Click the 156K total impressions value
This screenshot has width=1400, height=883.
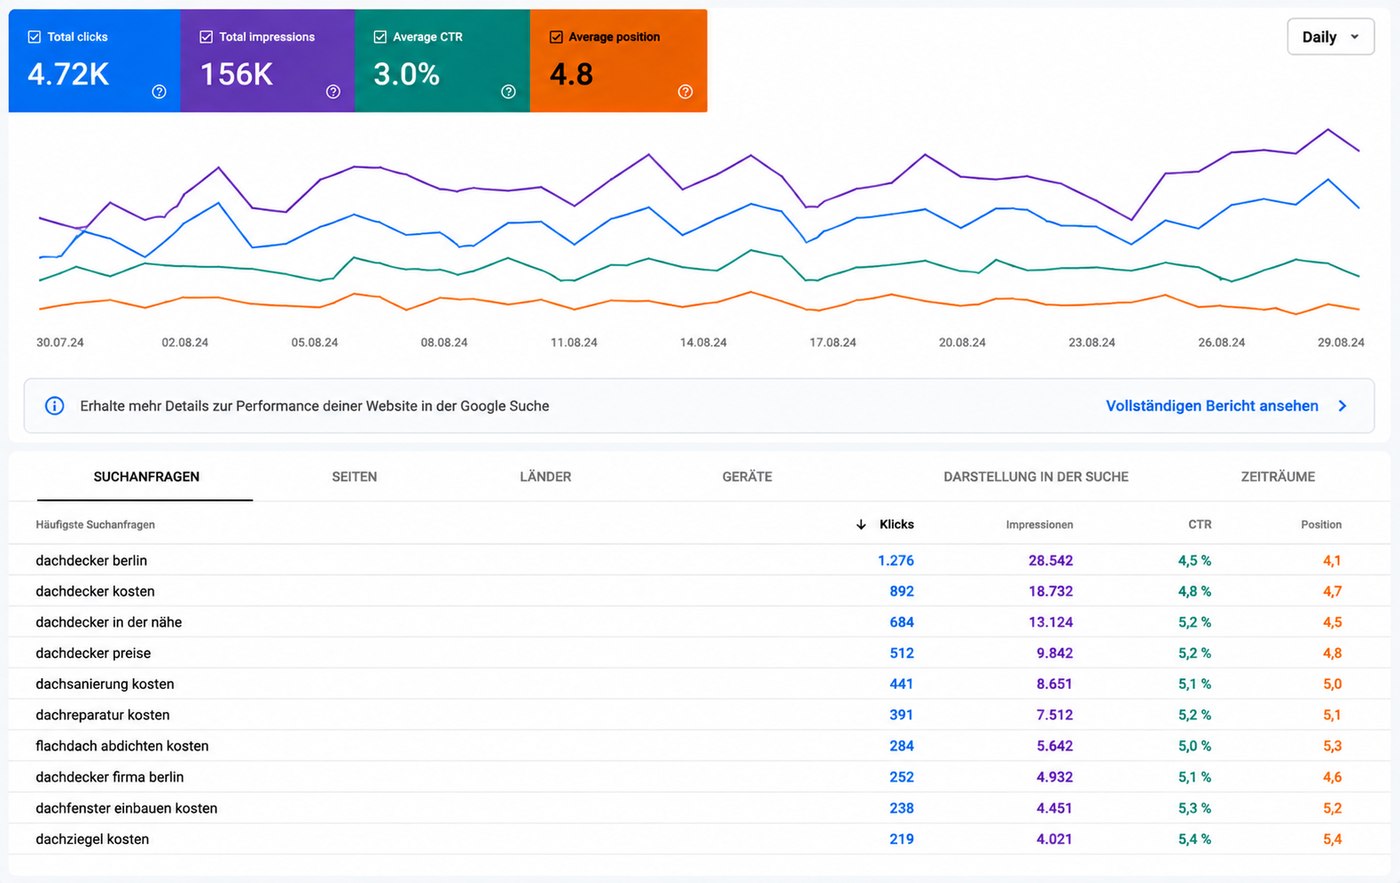point(237,74)
